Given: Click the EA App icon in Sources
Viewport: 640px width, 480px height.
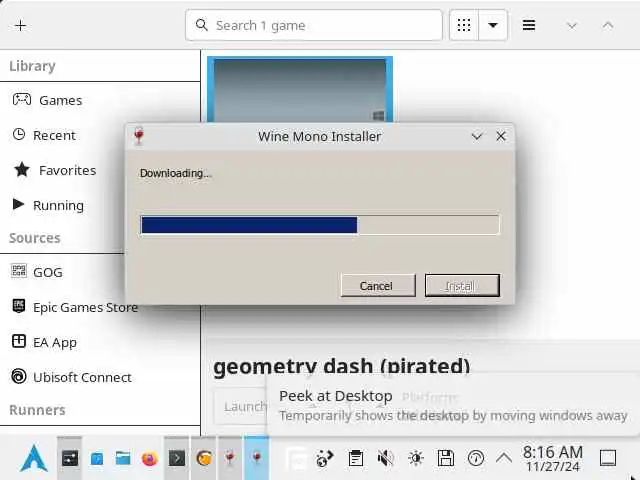Looking at the screenshot, I should 19,341.
